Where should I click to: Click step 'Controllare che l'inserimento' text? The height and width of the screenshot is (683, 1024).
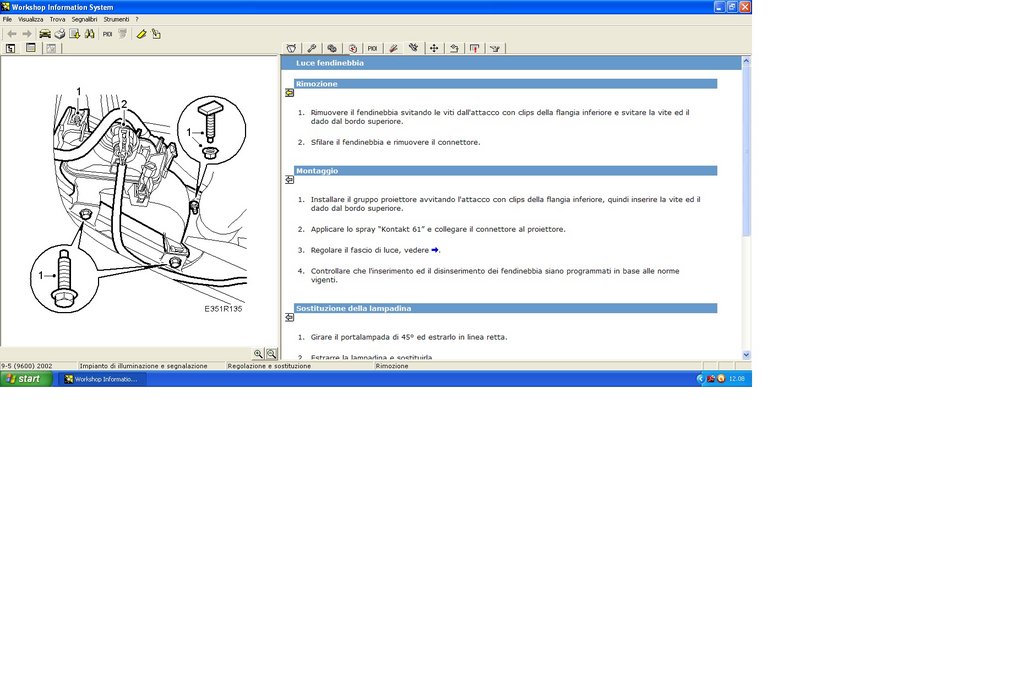click(x=495, y=276)
